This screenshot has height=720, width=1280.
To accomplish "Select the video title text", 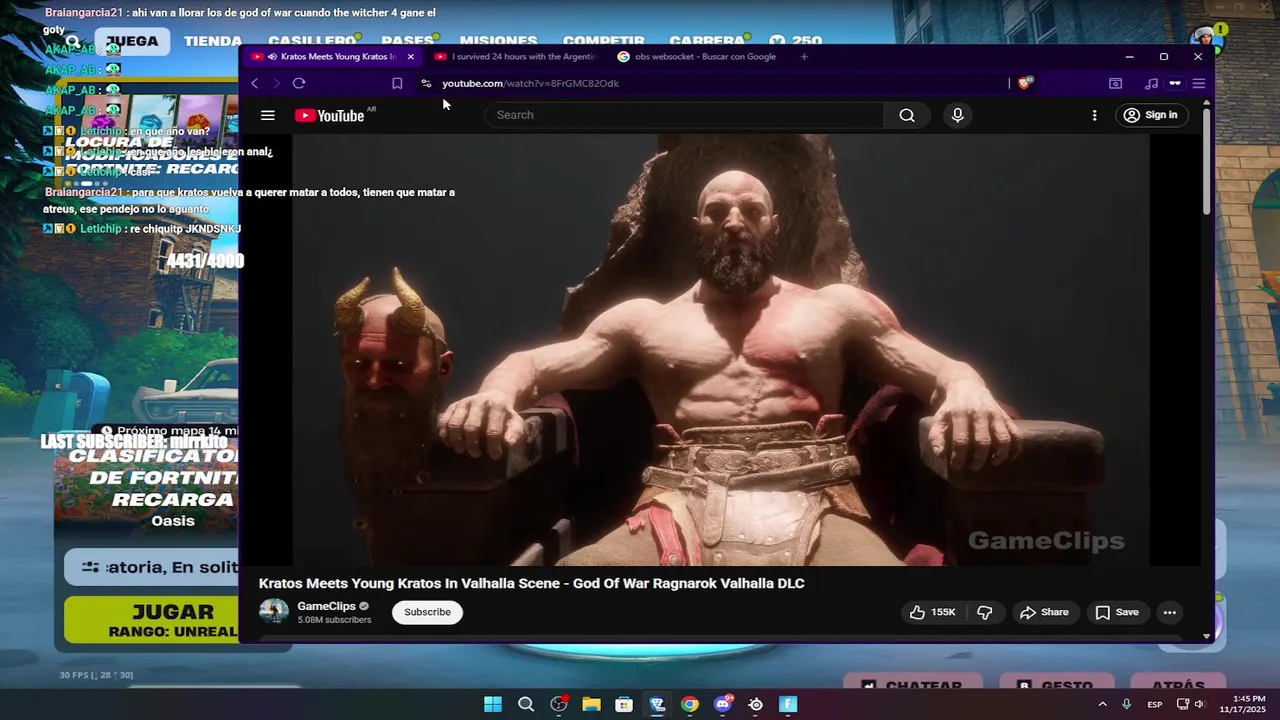I will point(531,583).
